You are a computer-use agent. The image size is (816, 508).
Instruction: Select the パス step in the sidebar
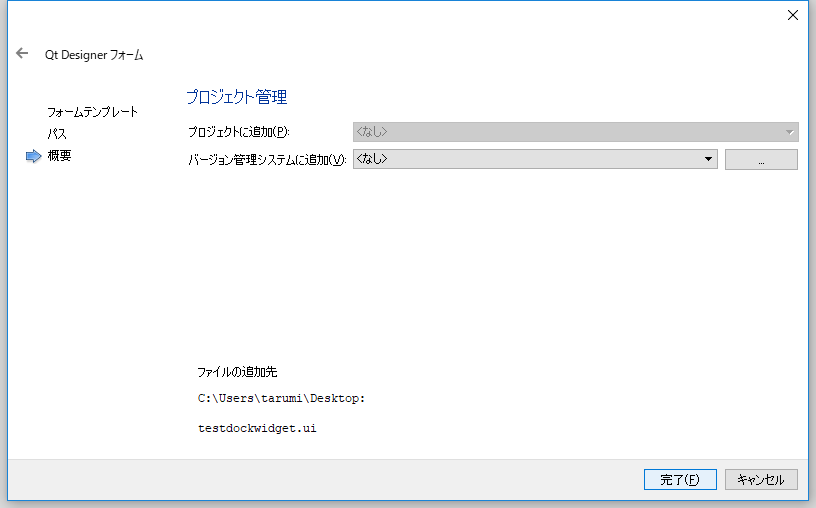pos(57,134)
